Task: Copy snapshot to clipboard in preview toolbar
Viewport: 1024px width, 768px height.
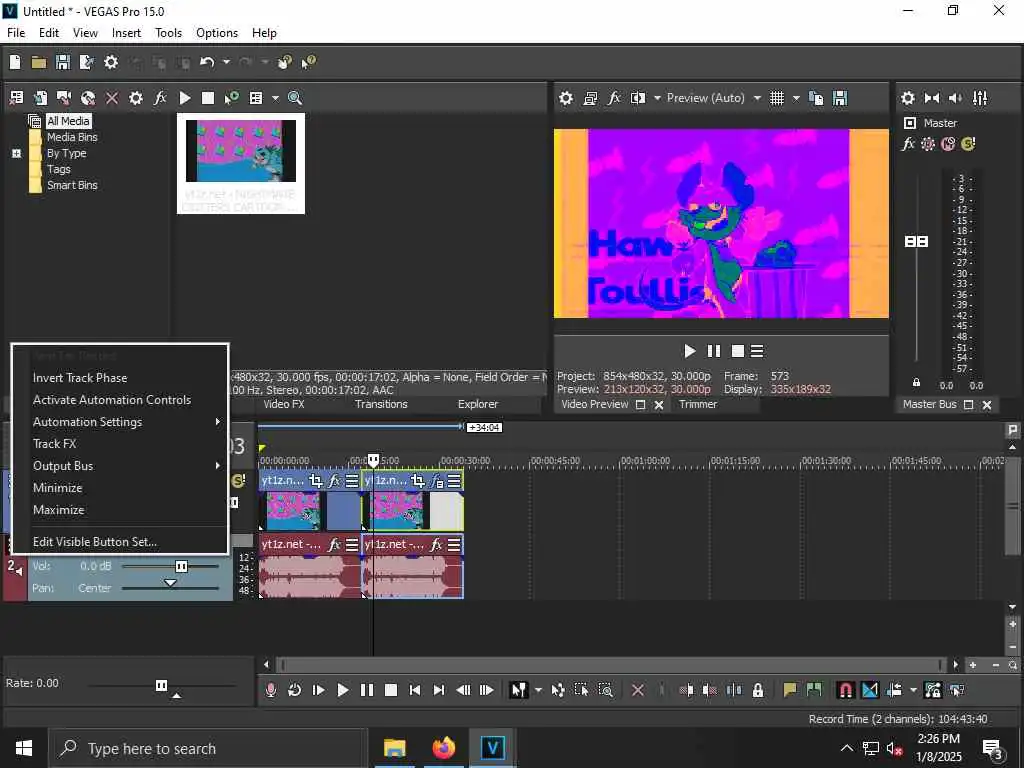Action: tap(816, 98)
